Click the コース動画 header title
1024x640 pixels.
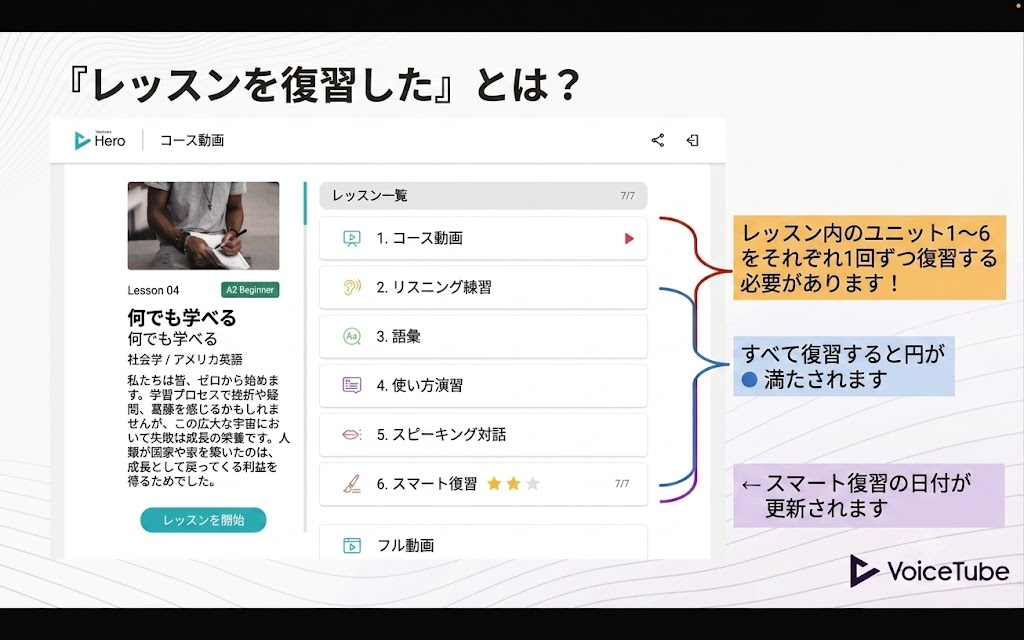click(192, 140)
